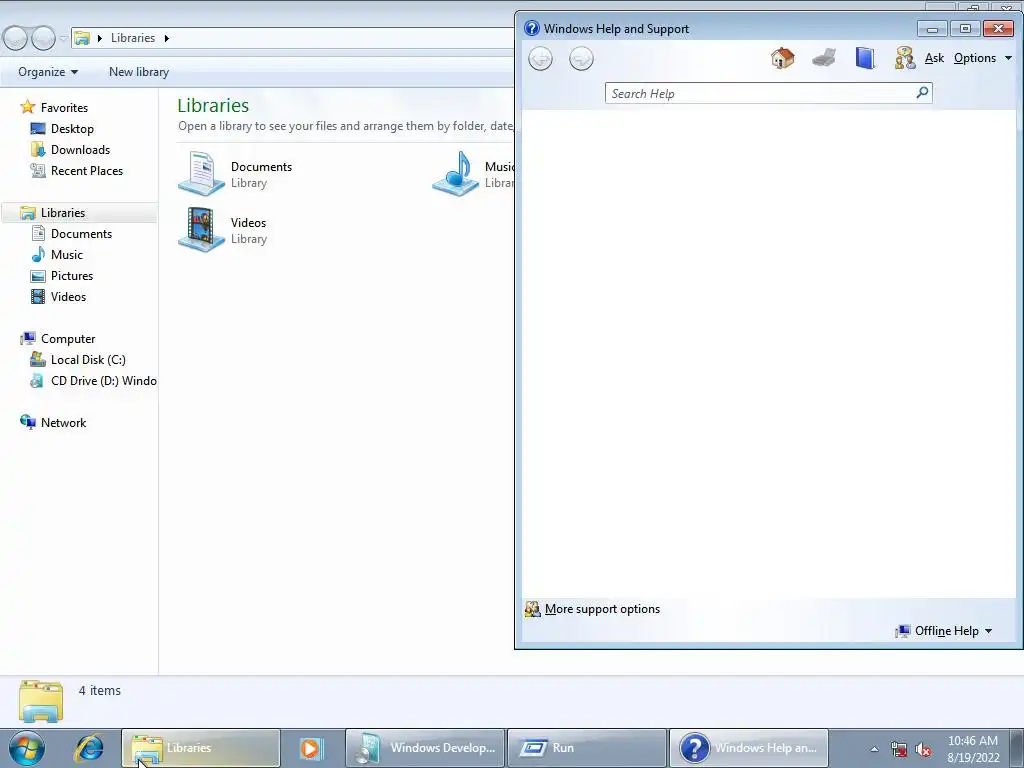Screen dimensions: 1024x768
Task: Select Libraries node in navigation pane
Action: 63,213
